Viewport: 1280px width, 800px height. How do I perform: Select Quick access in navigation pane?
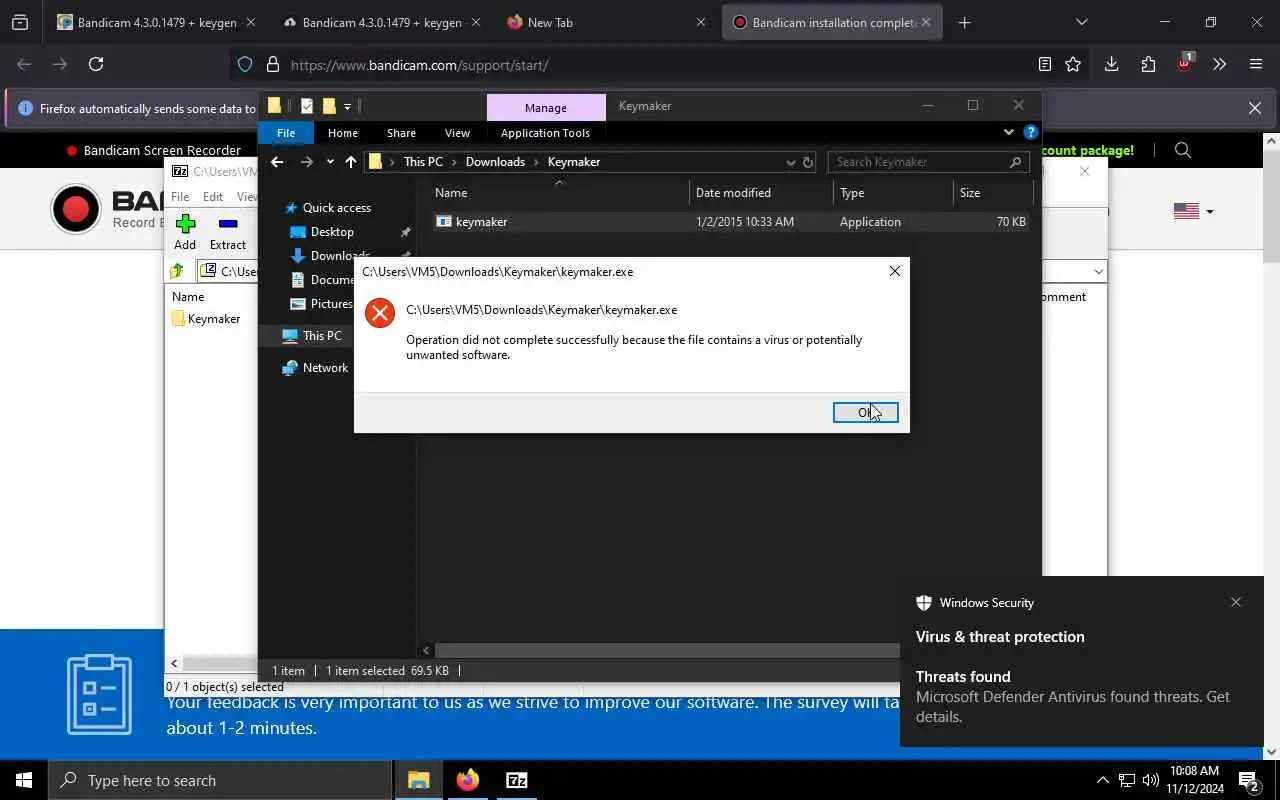coord(337,208)
